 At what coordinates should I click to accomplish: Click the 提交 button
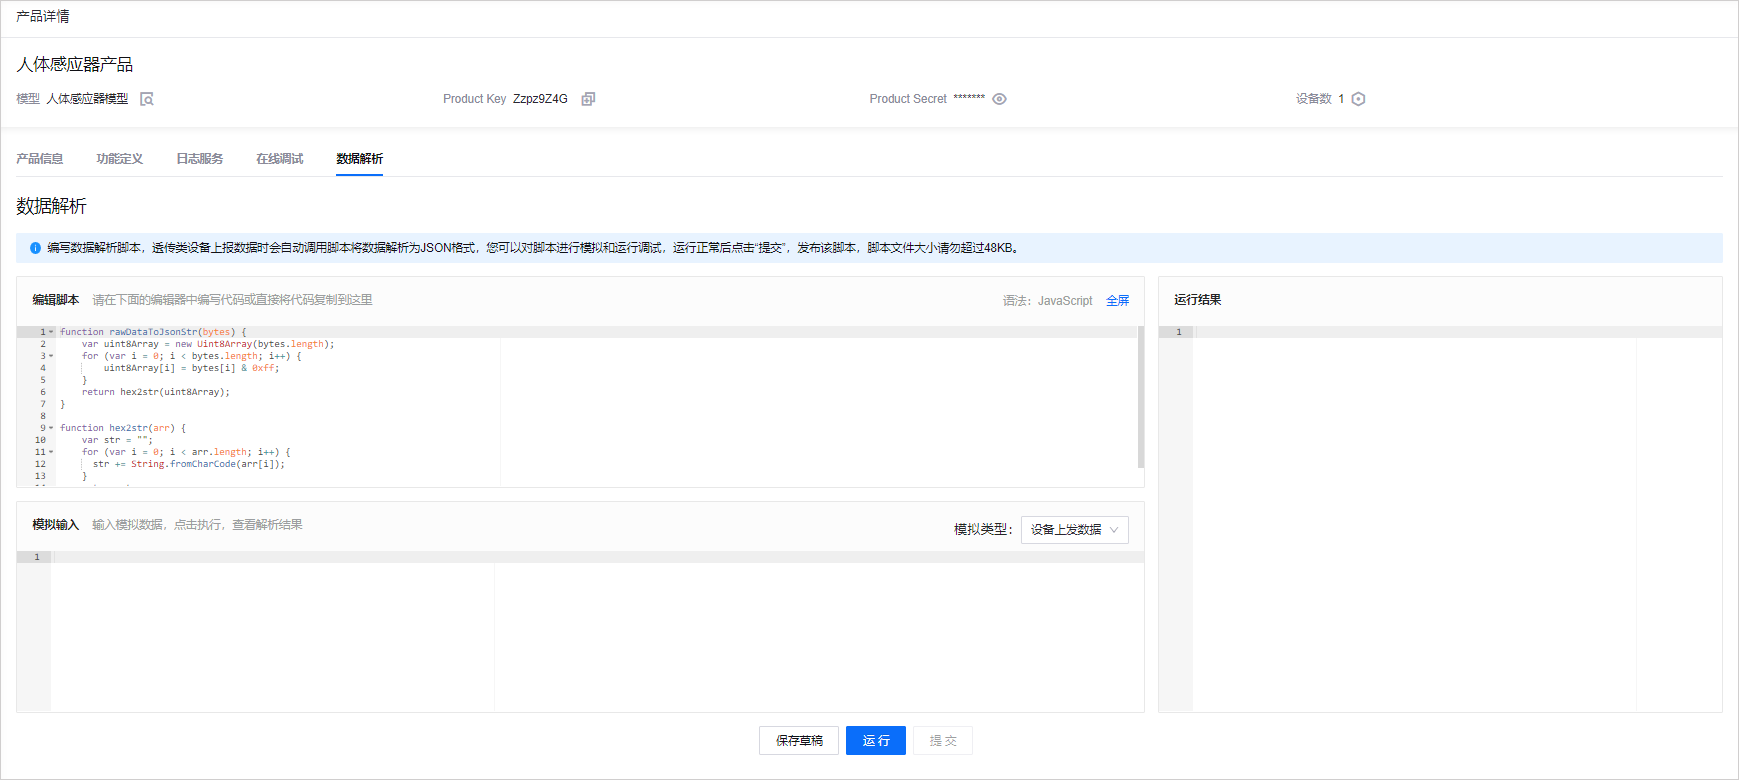coord(943,741)
